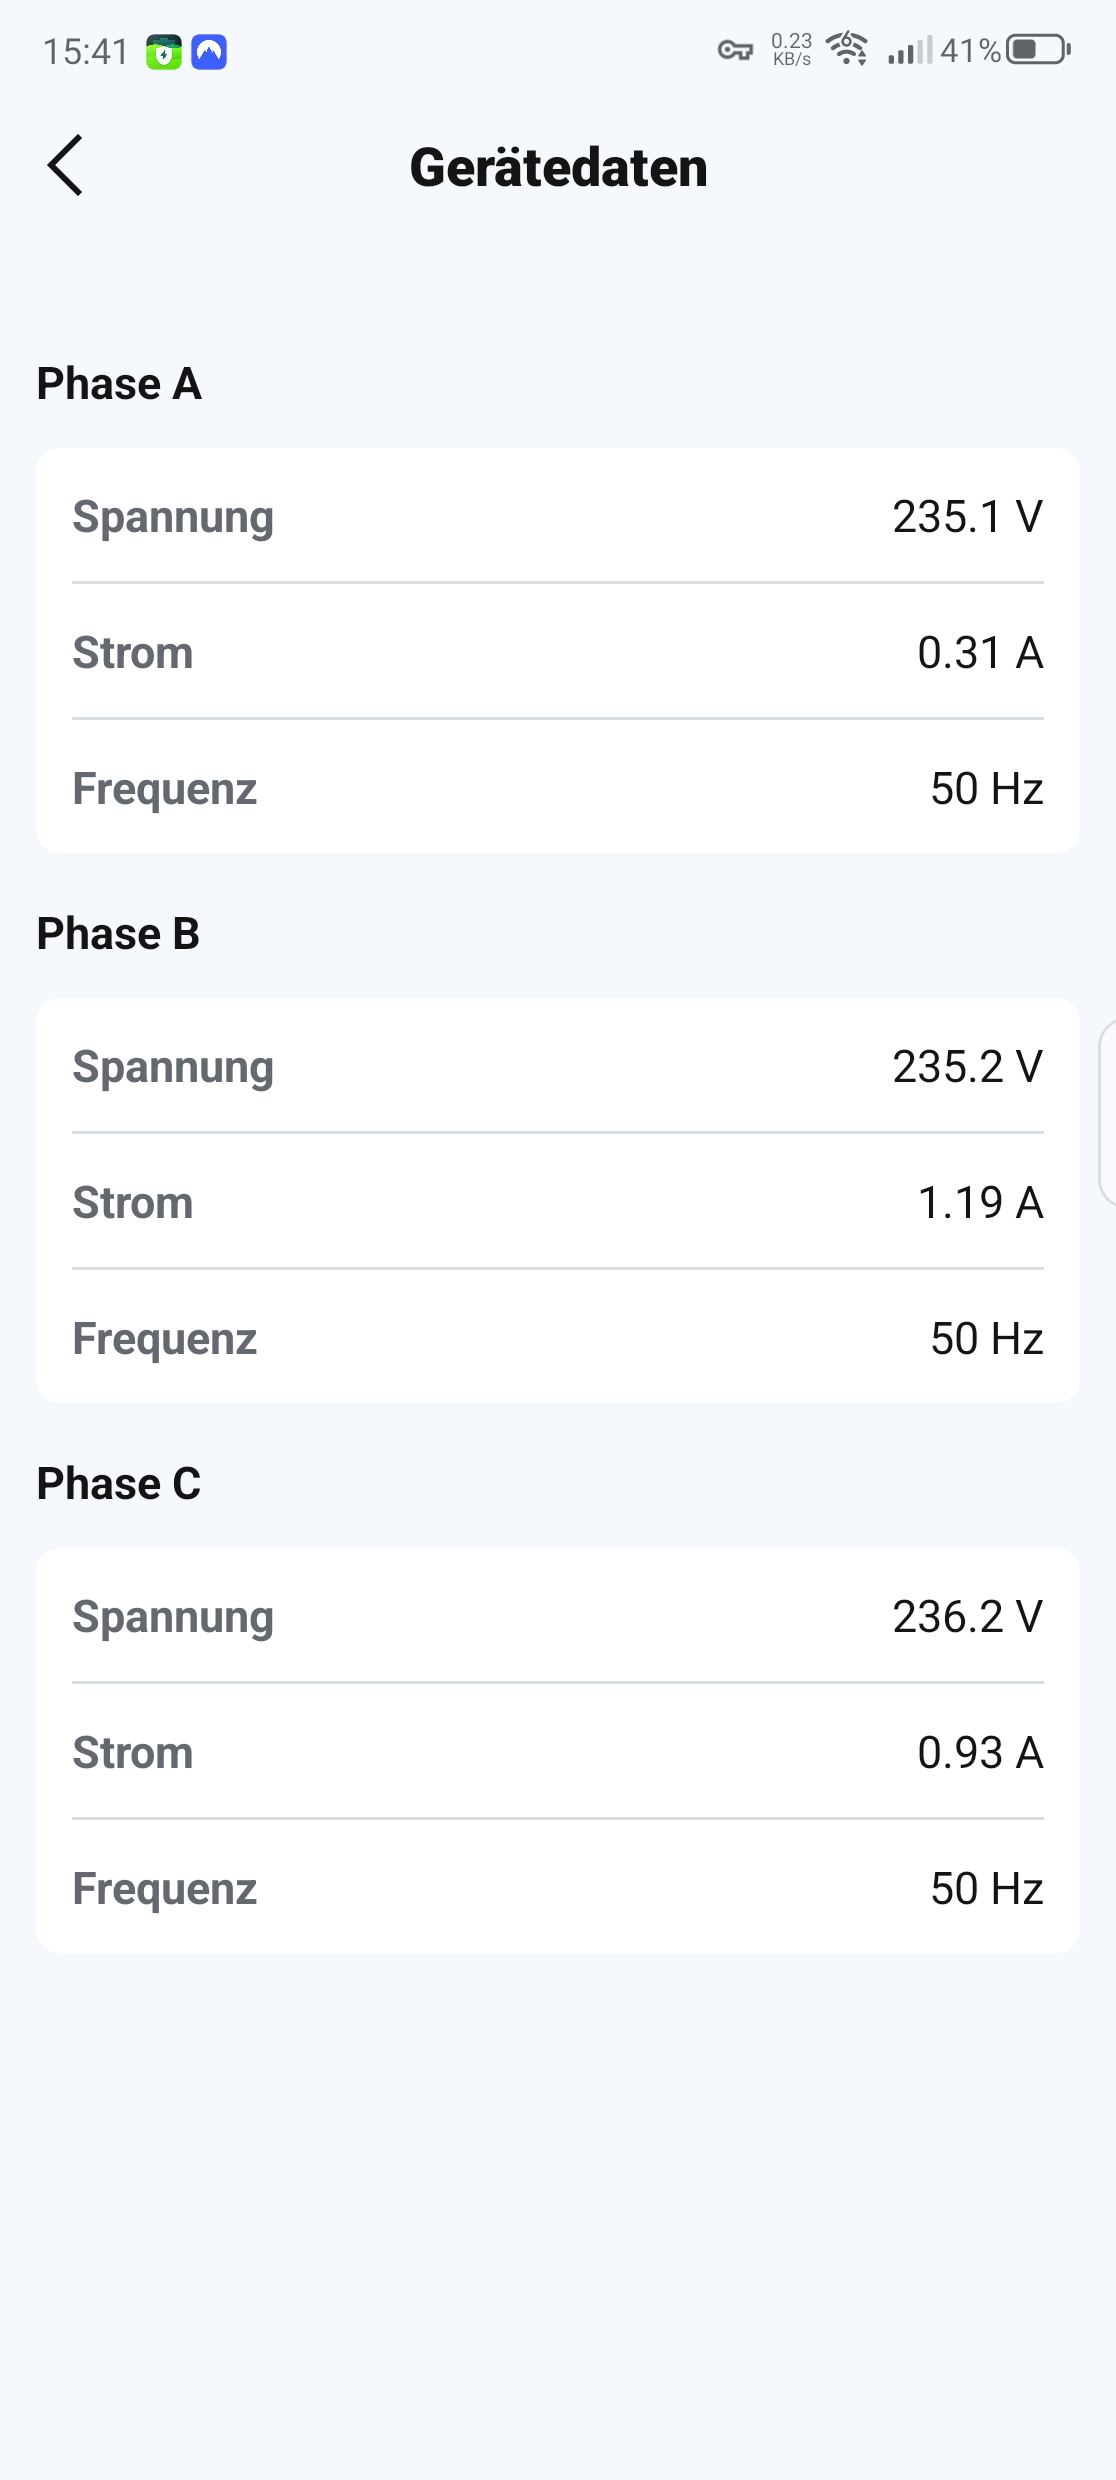The image size is (1116, 2480).
Task: Tap the battery icon in status bar
Action: pos(1038,49)
